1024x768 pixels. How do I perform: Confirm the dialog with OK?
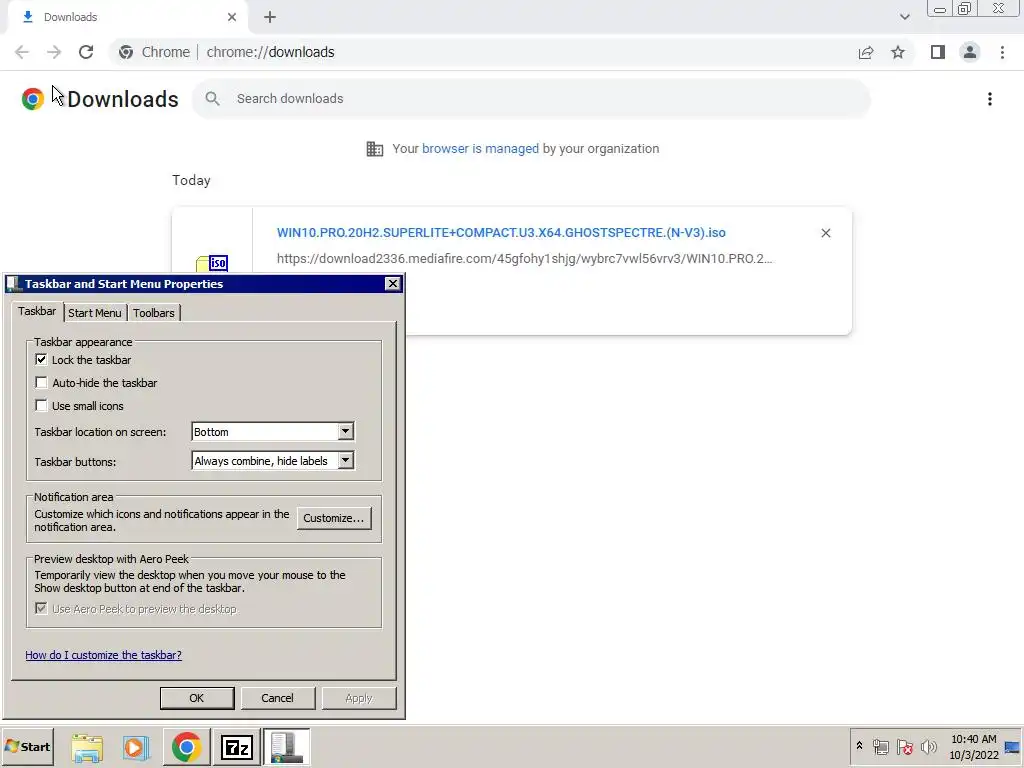pyautogui.click(x=197, y=698)
